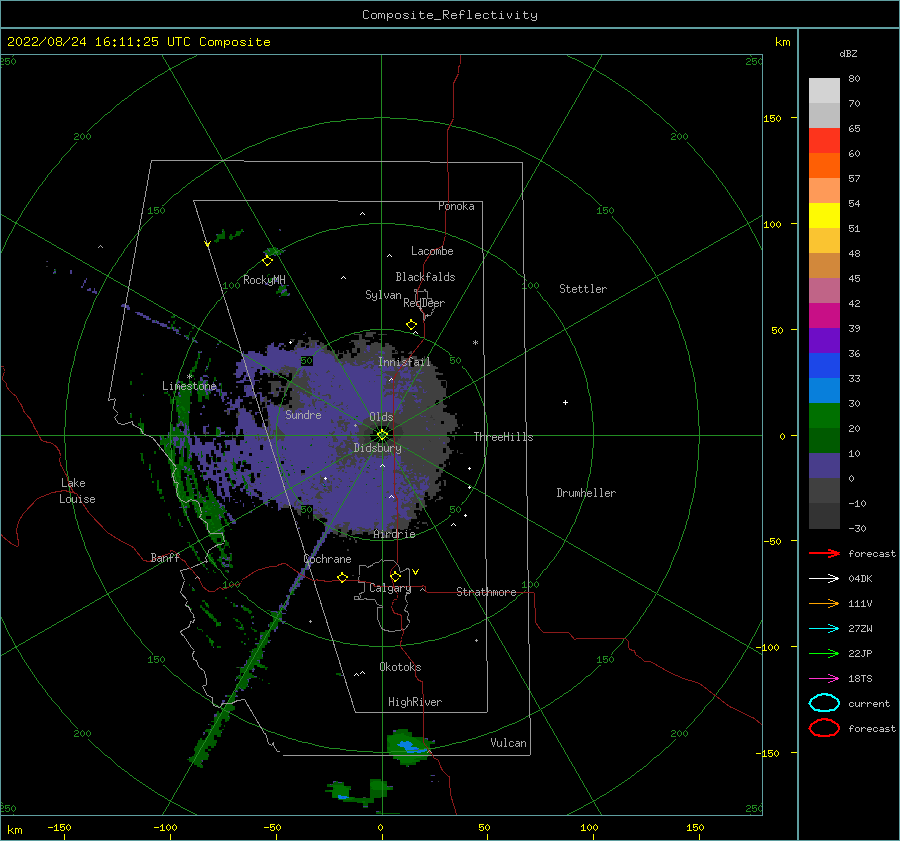
Task: Click the magenta 39-42 dBZ color swatch
Action: click(x=824, y=316)
